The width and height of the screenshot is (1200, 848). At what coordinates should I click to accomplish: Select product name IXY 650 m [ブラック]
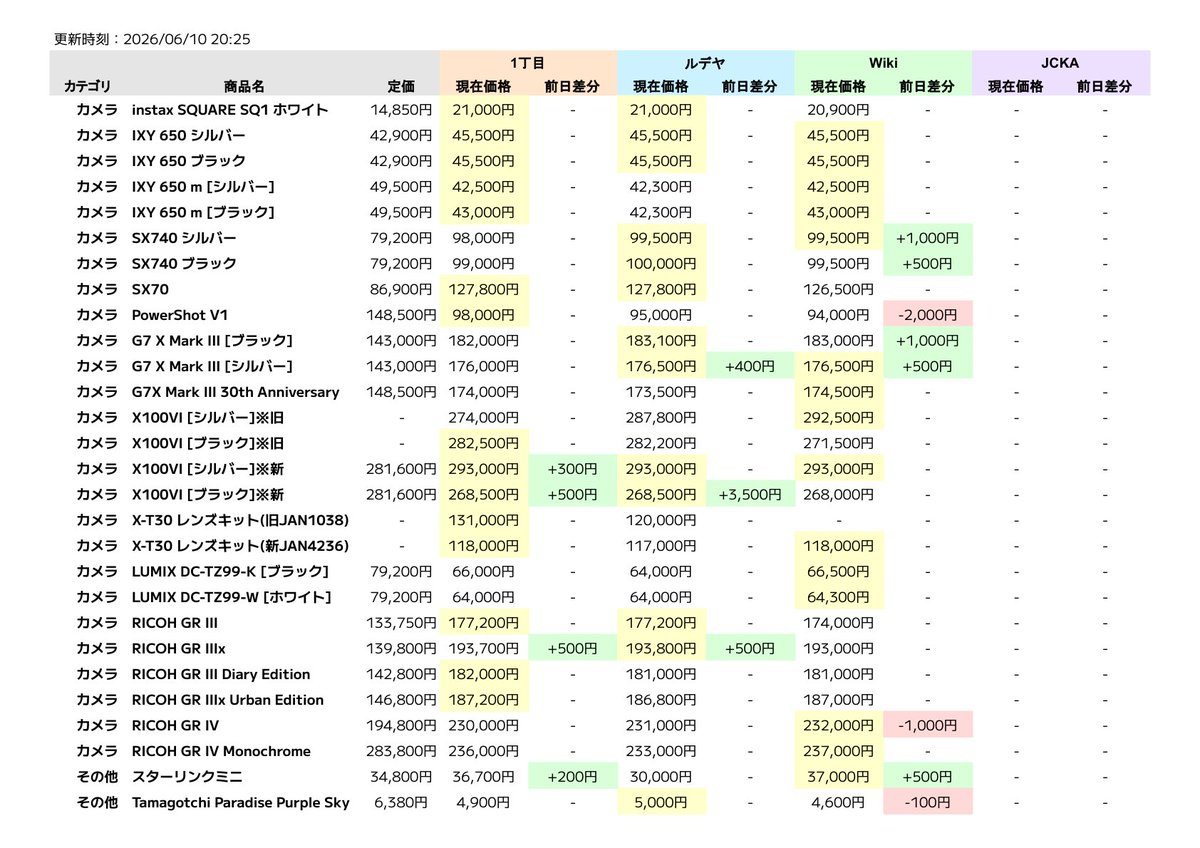pyautogui.click(x=203, y=212)
